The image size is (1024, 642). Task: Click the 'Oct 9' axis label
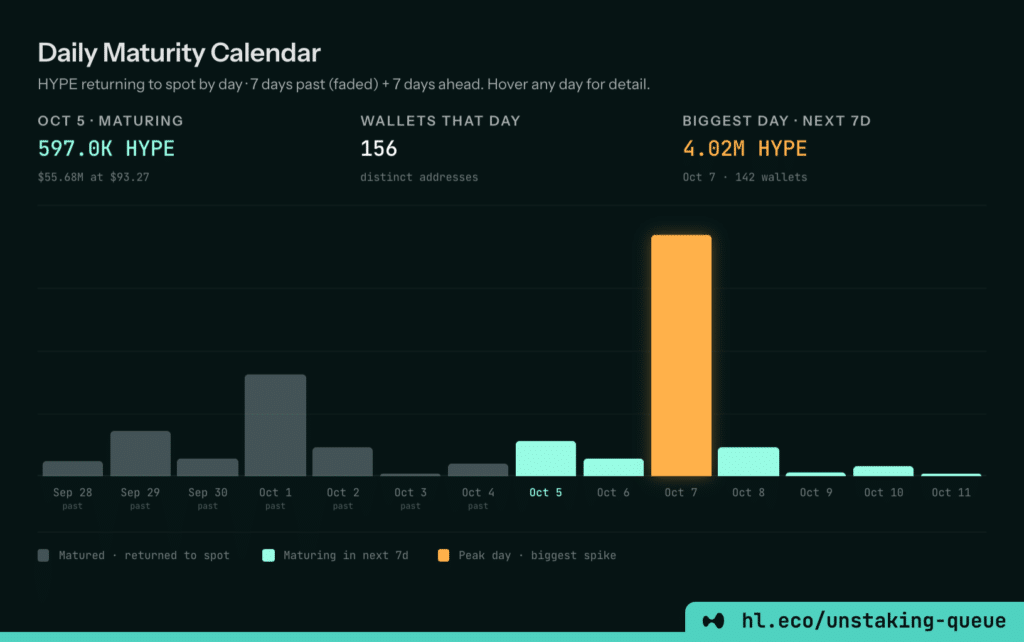816,492
